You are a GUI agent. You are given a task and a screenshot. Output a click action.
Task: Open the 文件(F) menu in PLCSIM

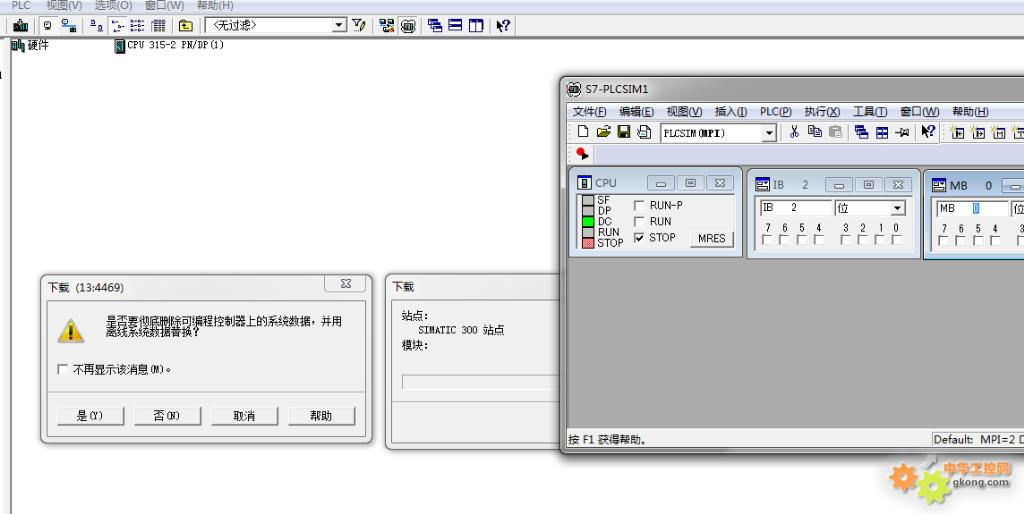[590, 112]
